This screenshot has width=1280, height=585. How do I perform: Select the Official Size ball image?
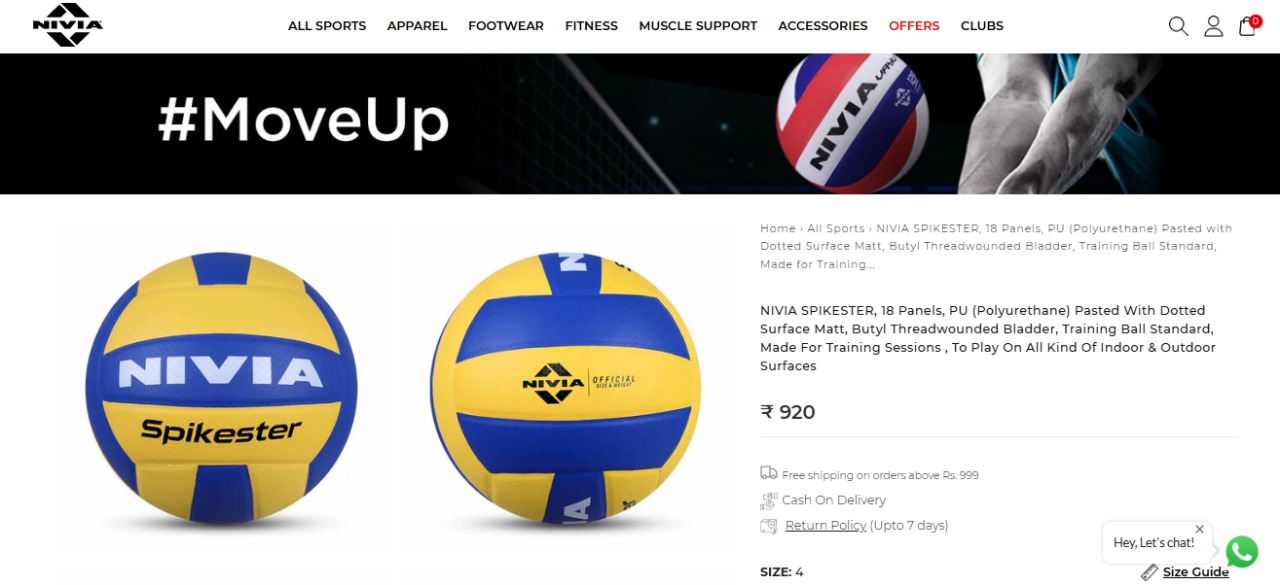click(565, 388)
